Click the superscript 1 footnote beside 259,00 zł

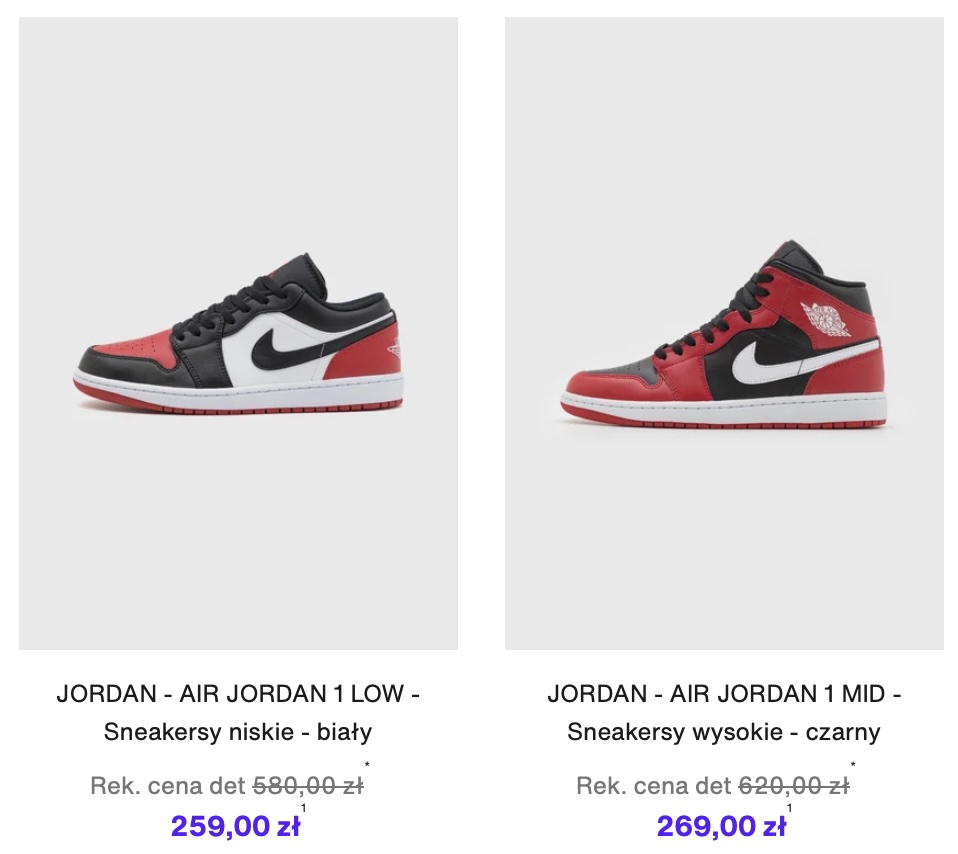coord(303,808)
